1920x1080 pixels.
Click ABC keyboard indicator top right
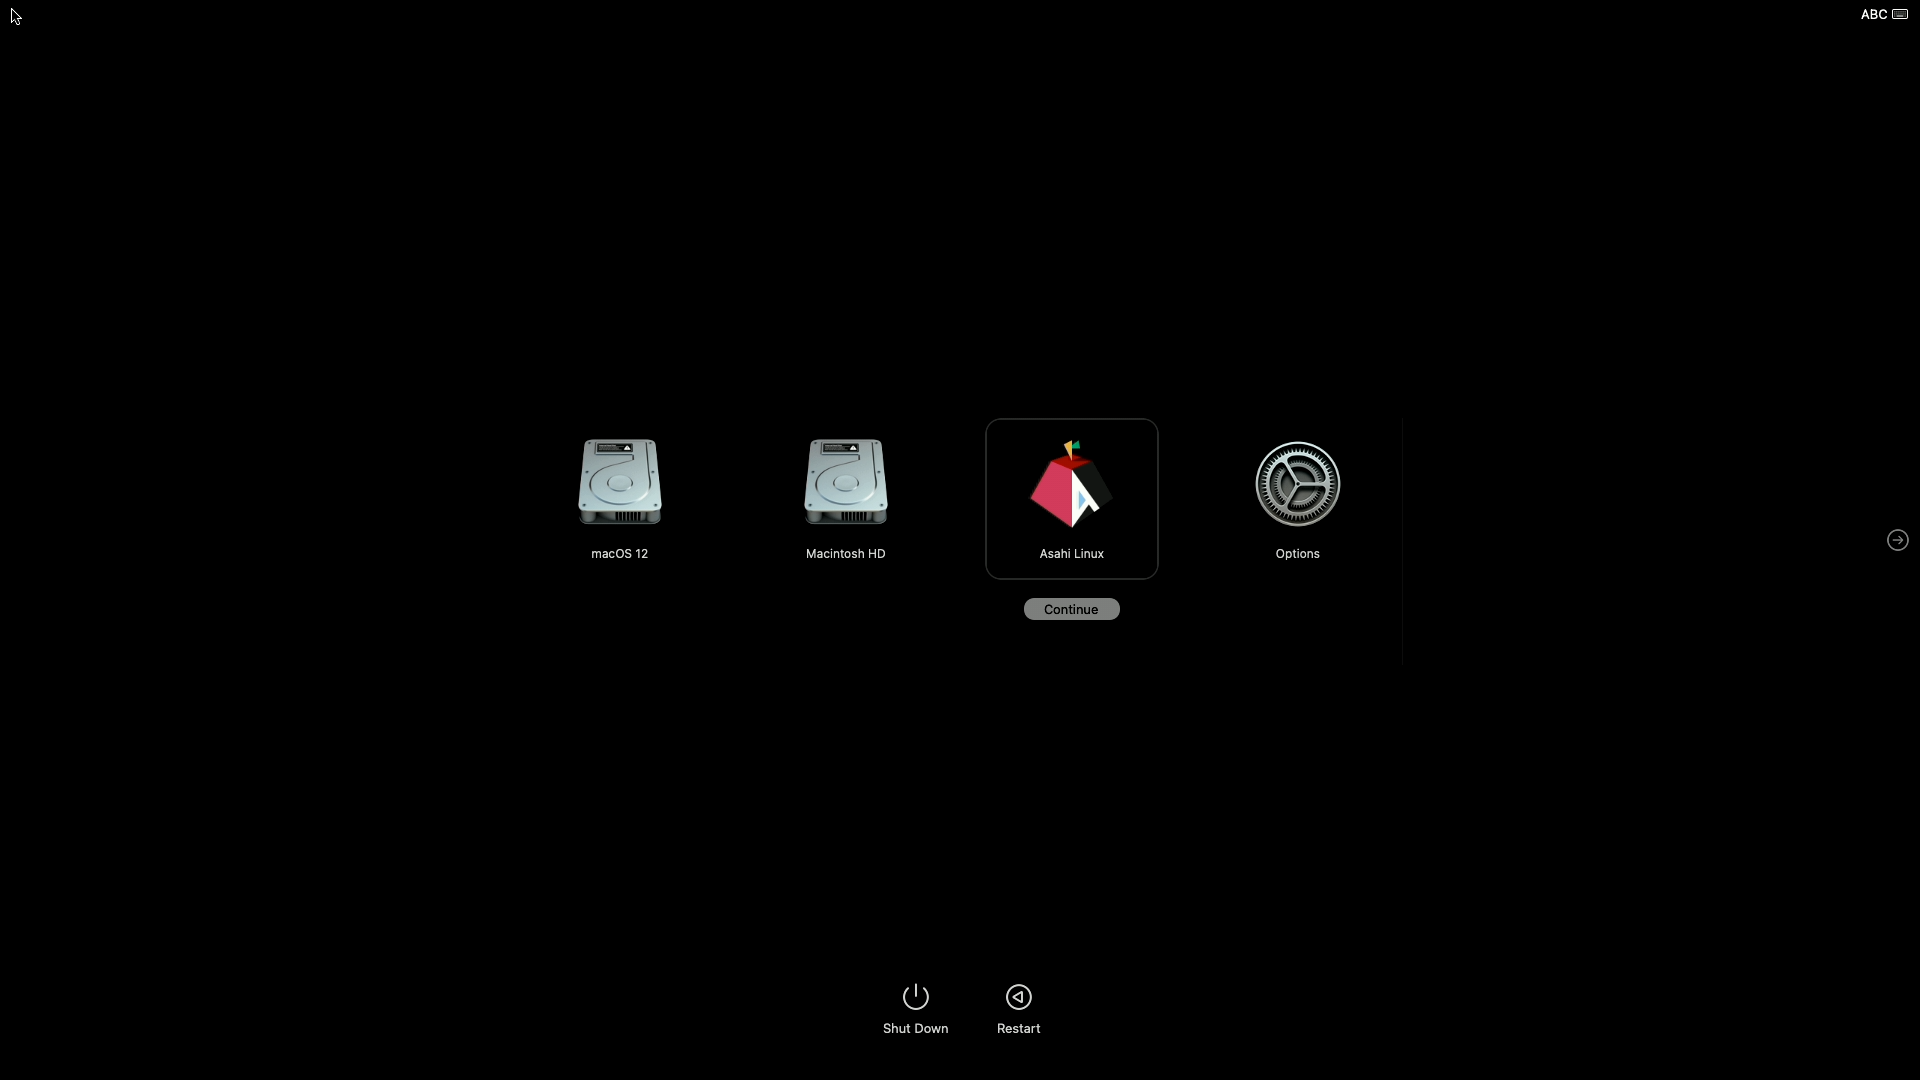tap(1873, 15)
